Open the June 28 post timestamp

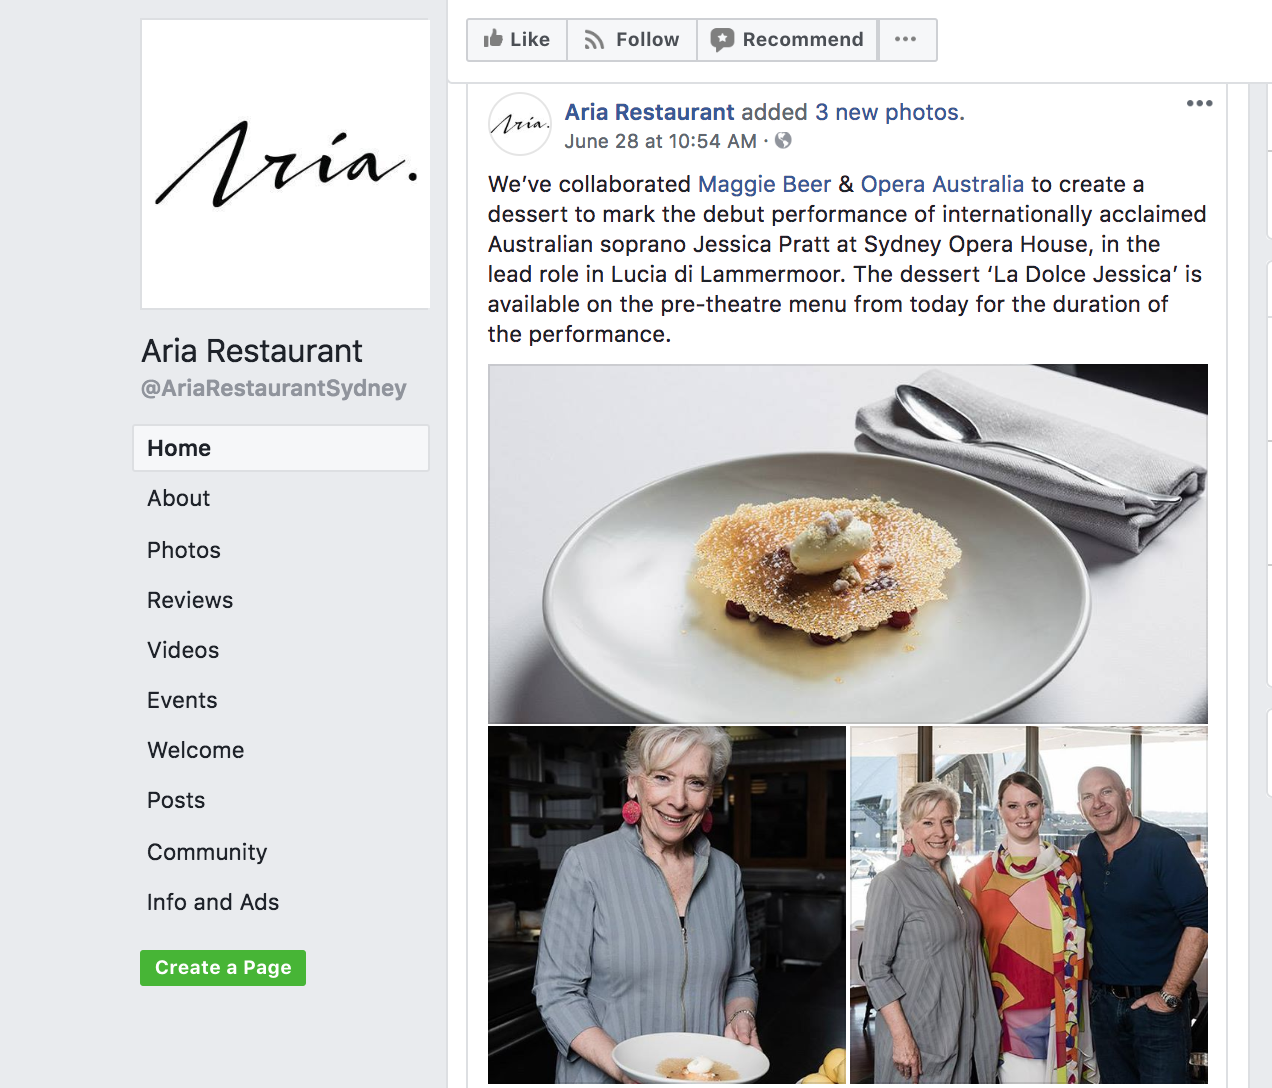pyautogui.click(x=660, y=141)
